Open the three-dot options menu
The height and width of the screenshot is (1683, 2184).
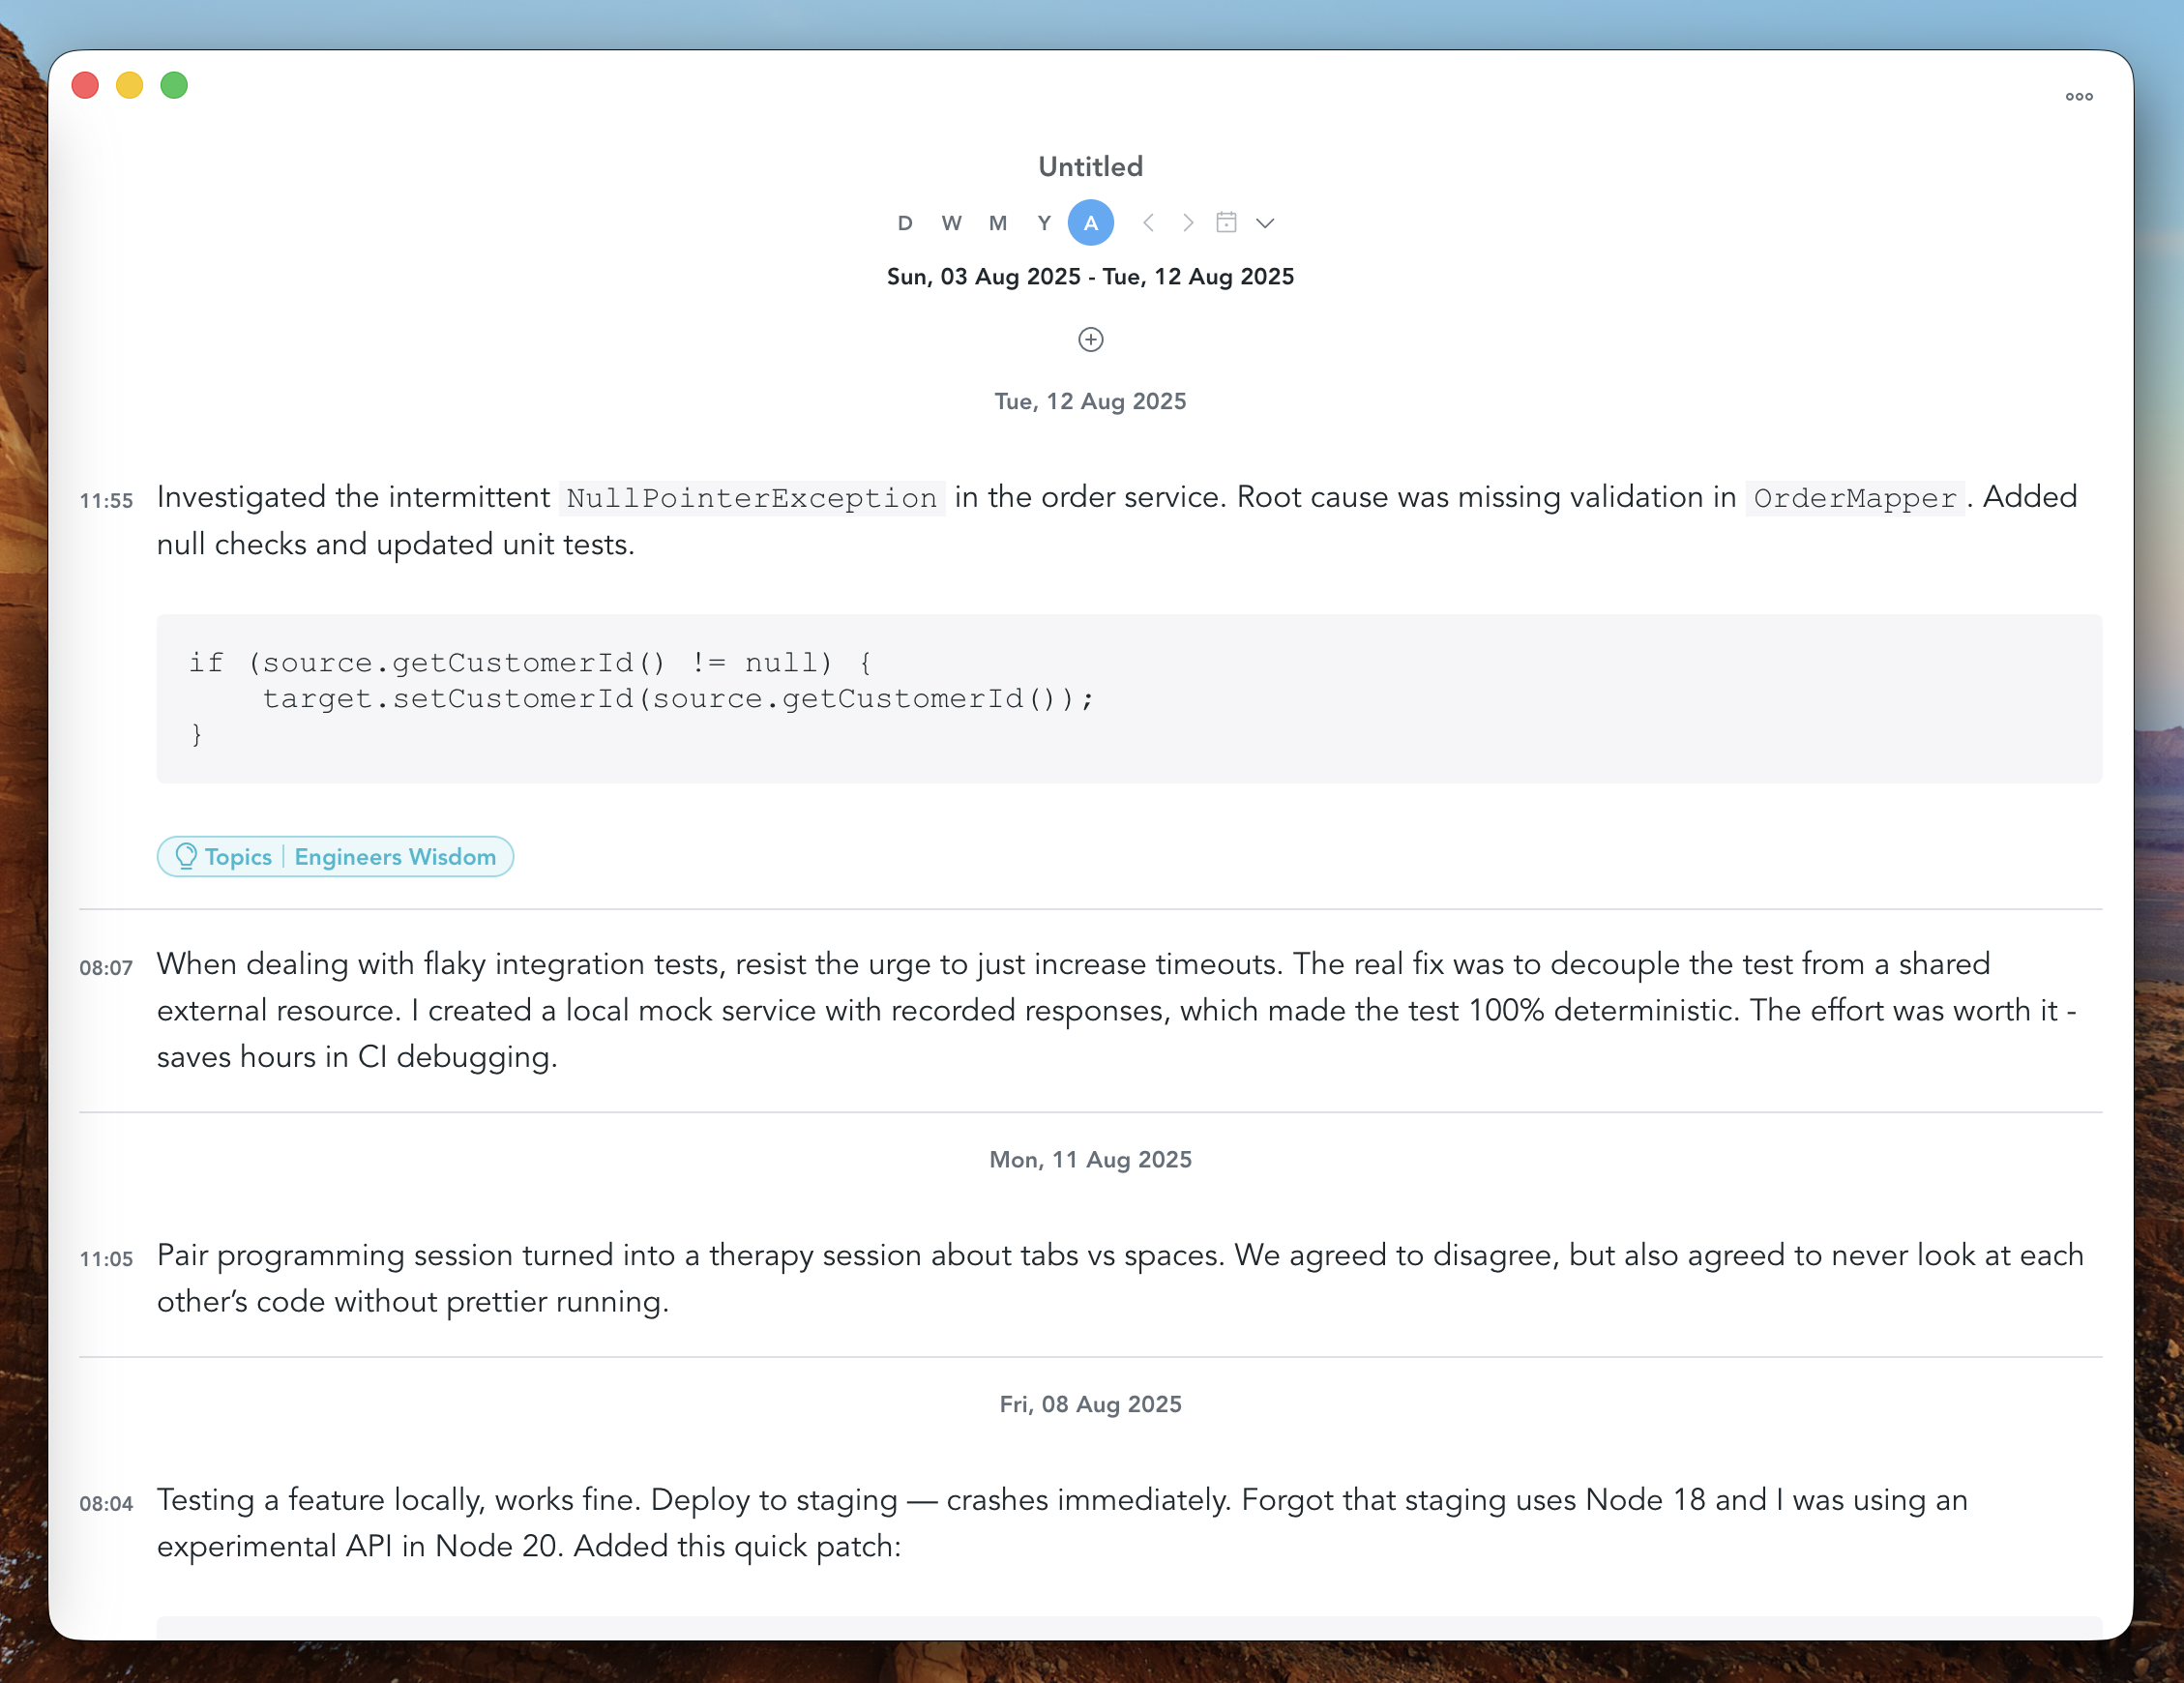tap(2078, 97)
